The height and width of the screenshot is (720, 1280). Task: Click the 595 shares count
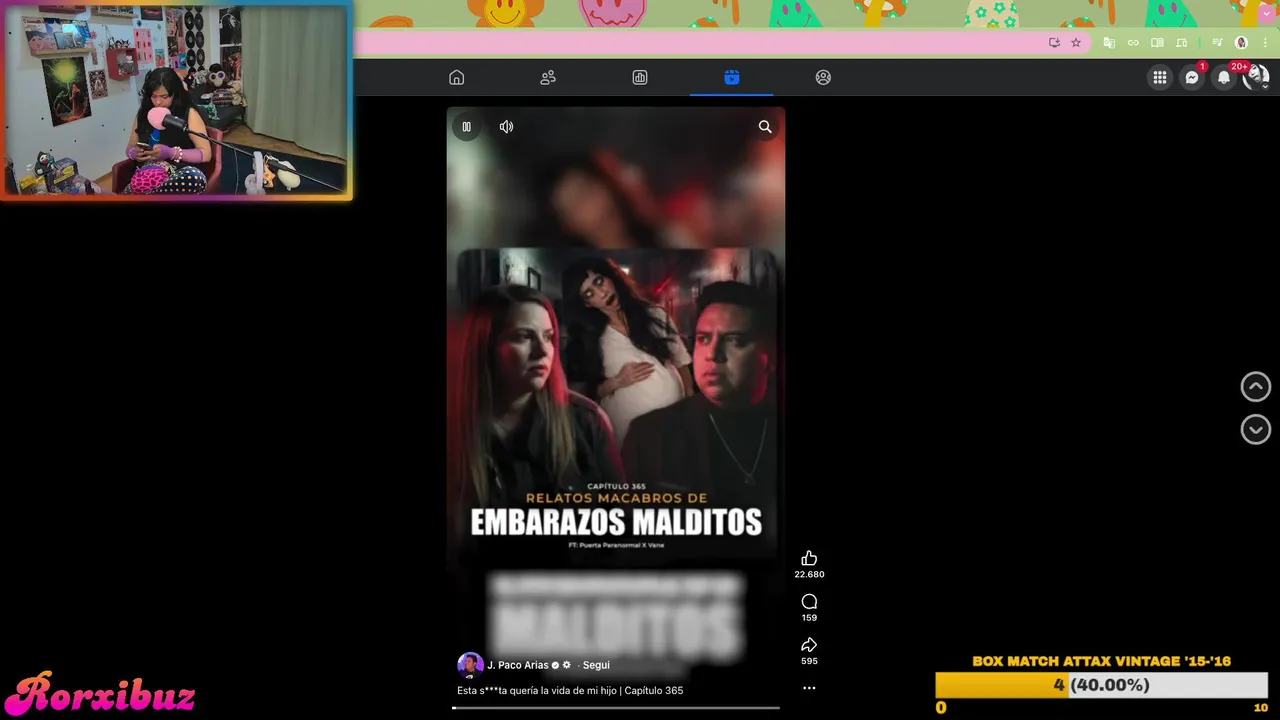(809, 661)
